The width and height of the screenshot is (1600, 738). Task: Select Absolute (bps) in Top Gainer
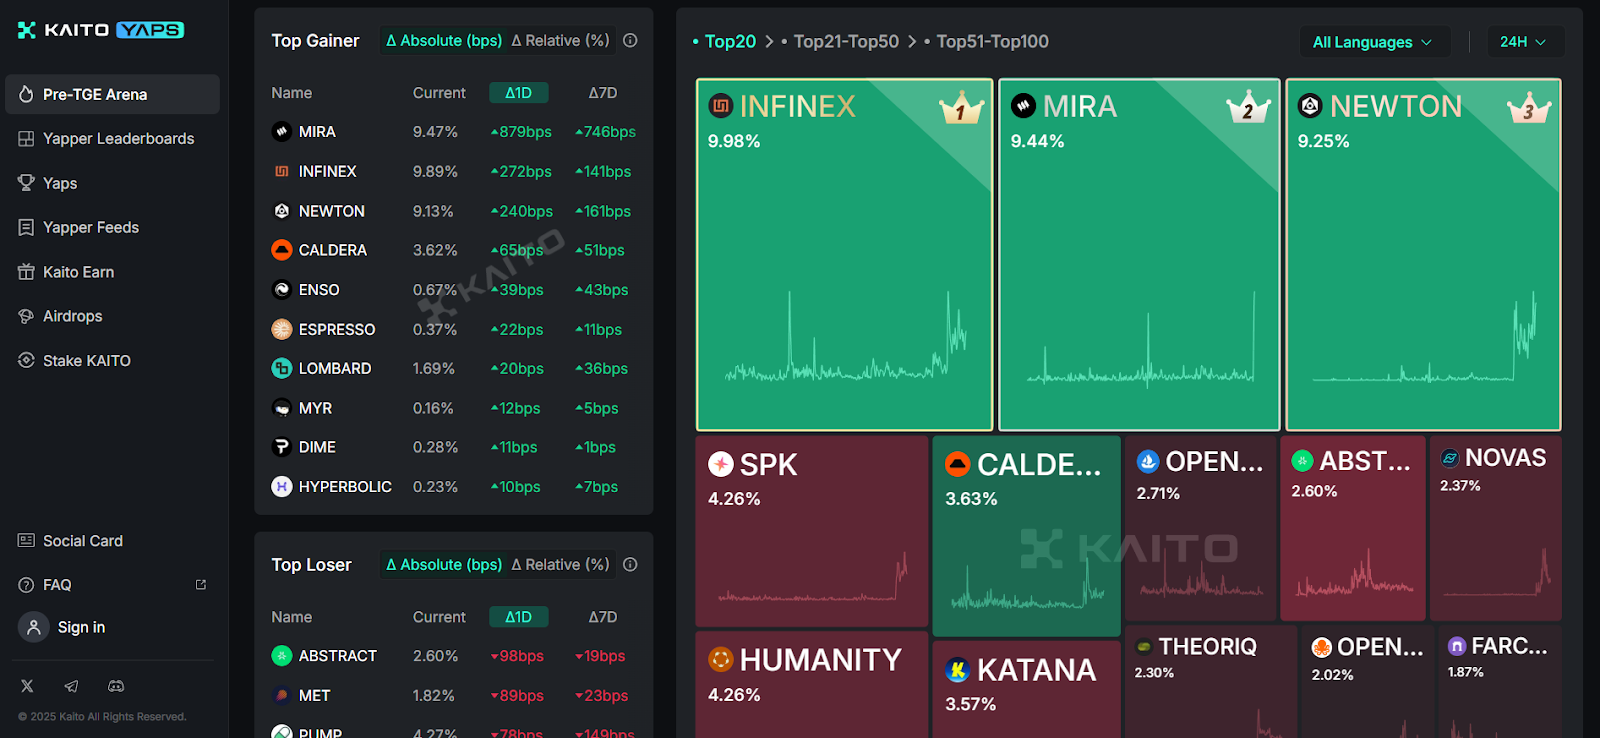click(444, 41)
